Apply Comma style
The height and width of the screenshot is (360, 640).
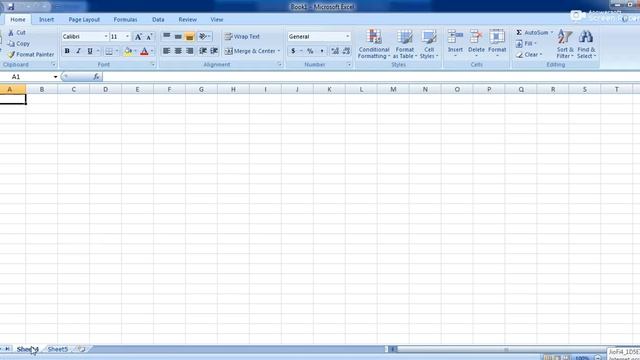click(x=322, y=51)
